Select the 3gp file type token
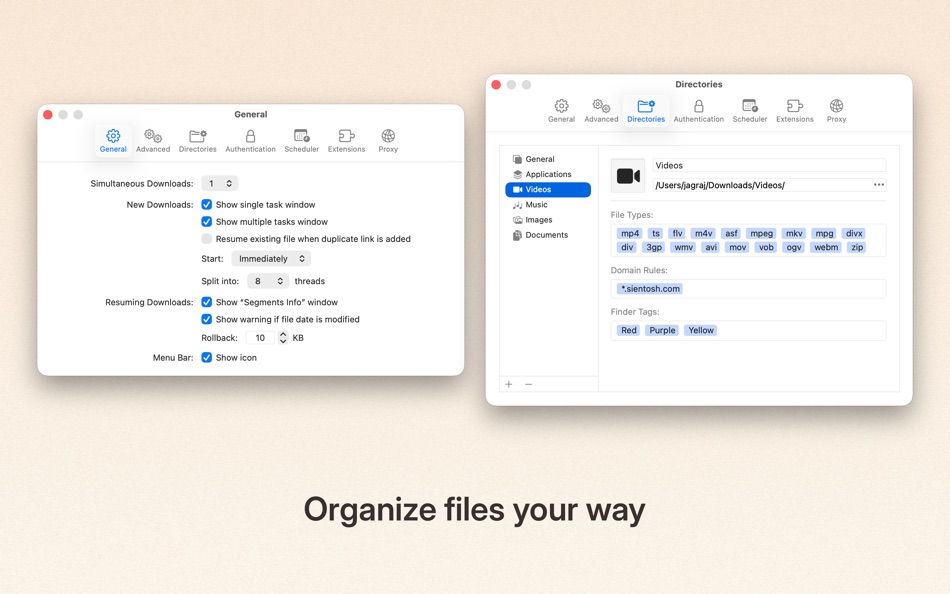This screenshot has height=594, width=950. [654, 247]
